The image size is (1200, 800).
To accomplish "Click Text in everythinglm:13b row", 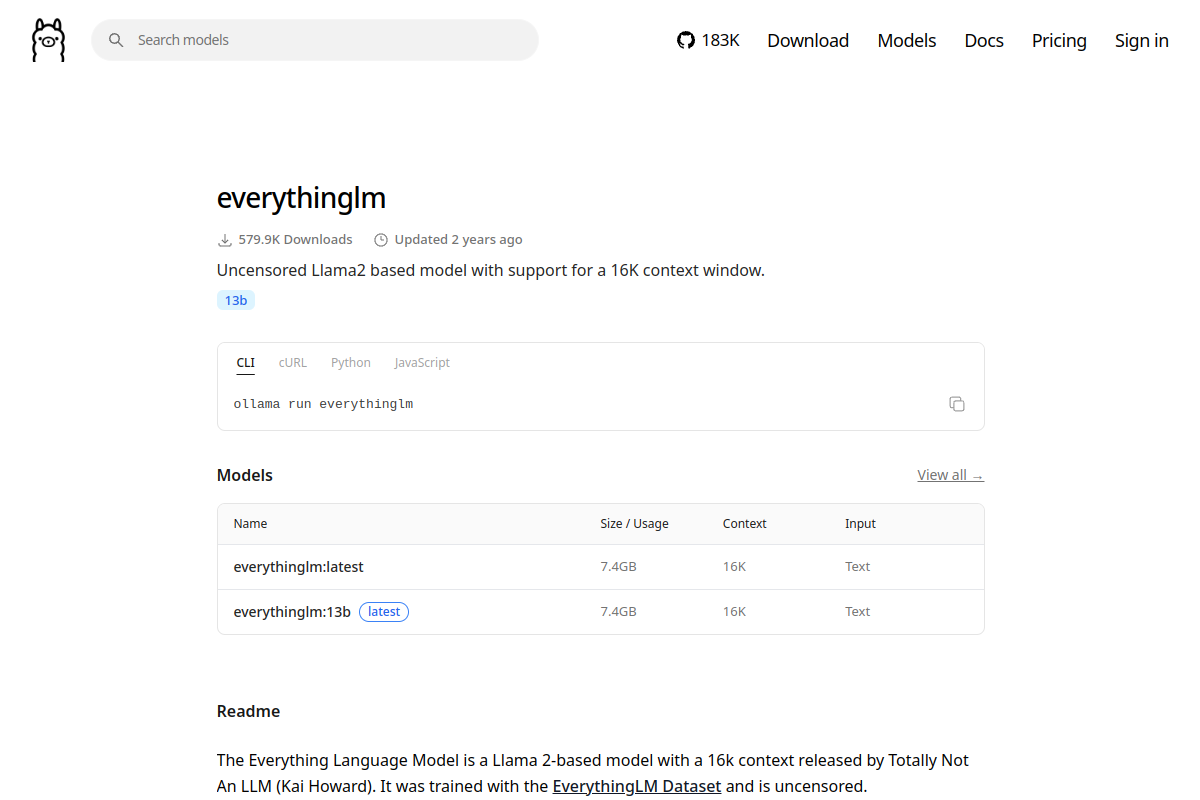I will (x=857, y=612).
